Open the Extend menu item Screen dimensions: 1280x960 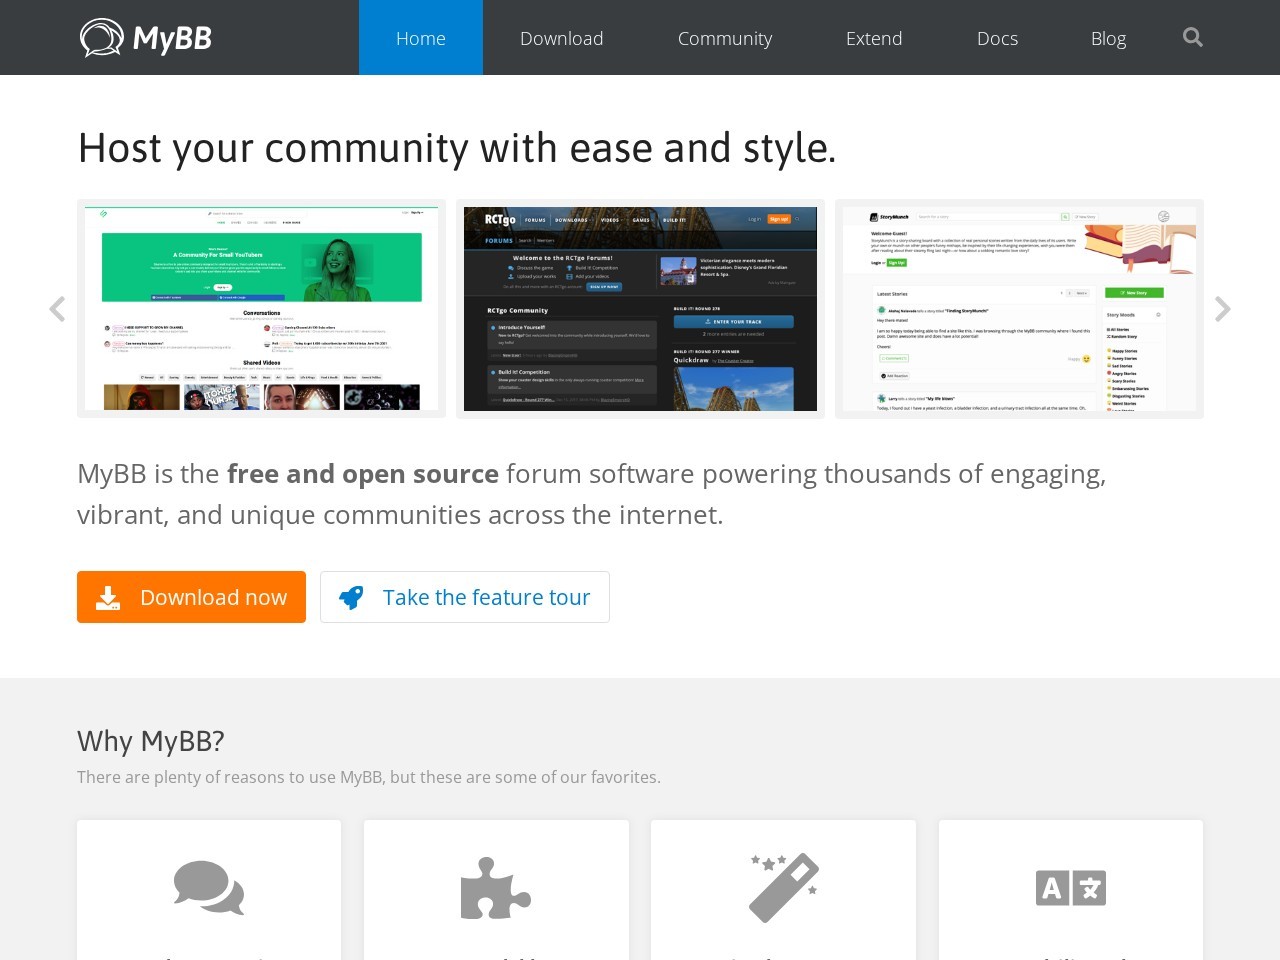874,38
